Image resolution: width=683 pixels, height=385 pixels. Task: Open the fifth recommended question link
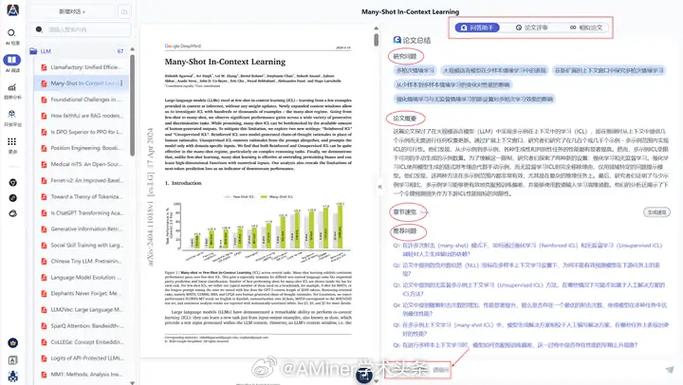531,329
